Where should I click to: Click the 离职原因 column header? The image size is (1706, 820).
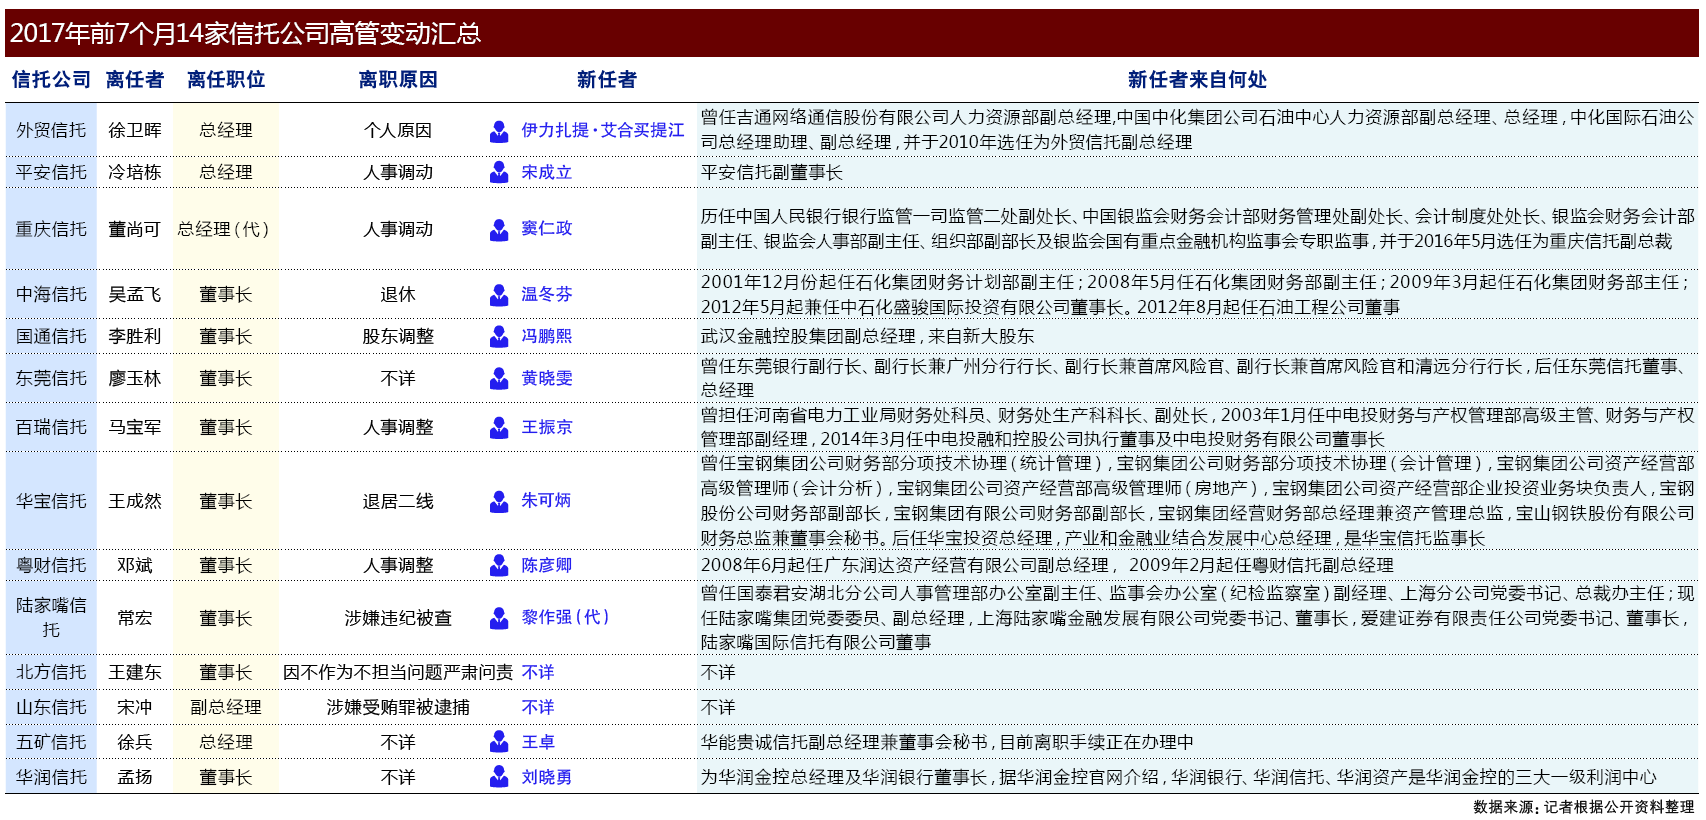pyautogui.click(x=398, y=79)
